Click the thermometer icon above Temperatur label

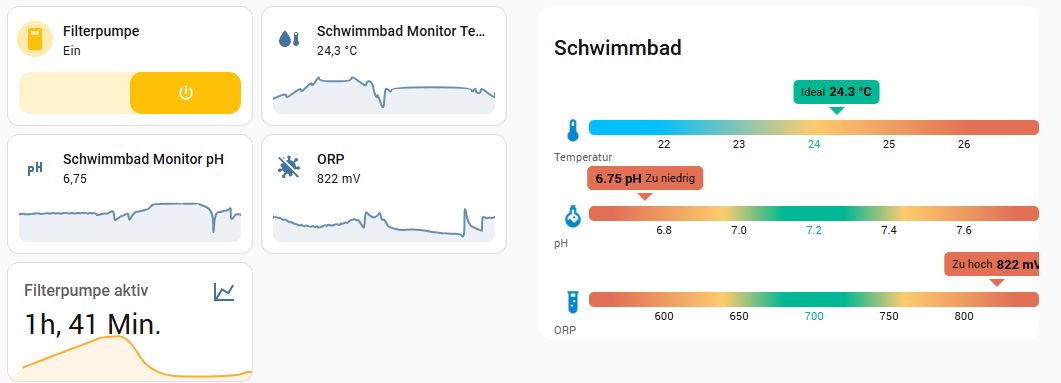(573, 130)
